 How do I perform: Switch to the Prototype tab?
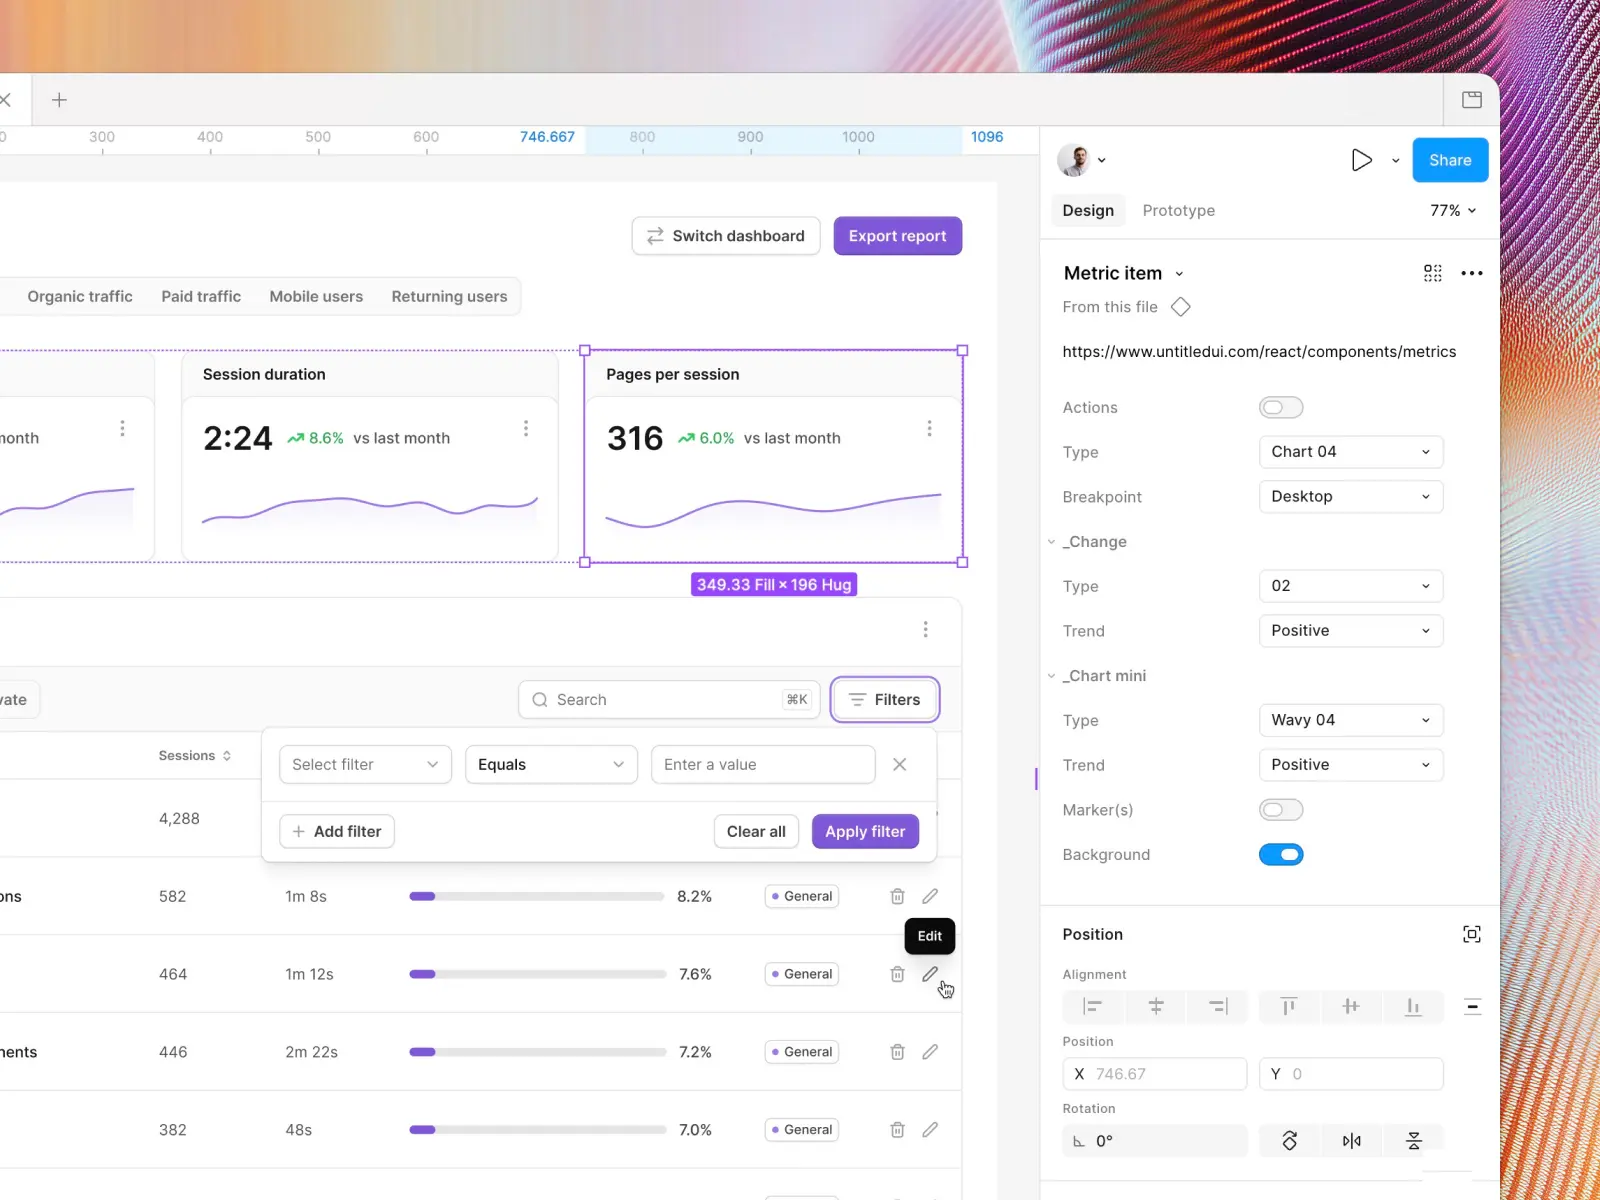[x=1179, y=210]
